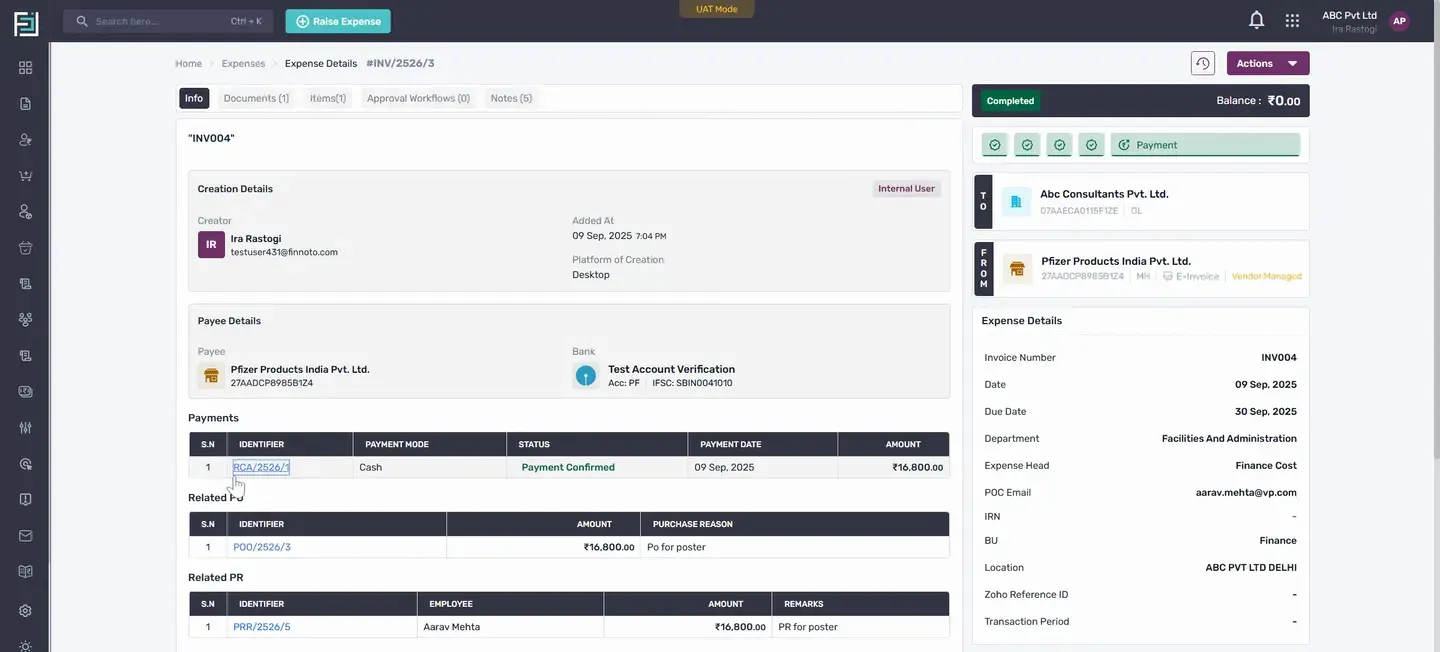Open the settings gear in the sidebar

pyautogui.click(x=26, y=611)
